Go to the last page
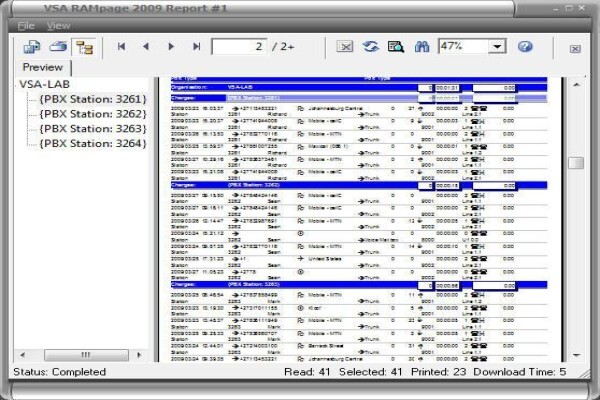This screenshot has height=400, width=600. point(196,47)
